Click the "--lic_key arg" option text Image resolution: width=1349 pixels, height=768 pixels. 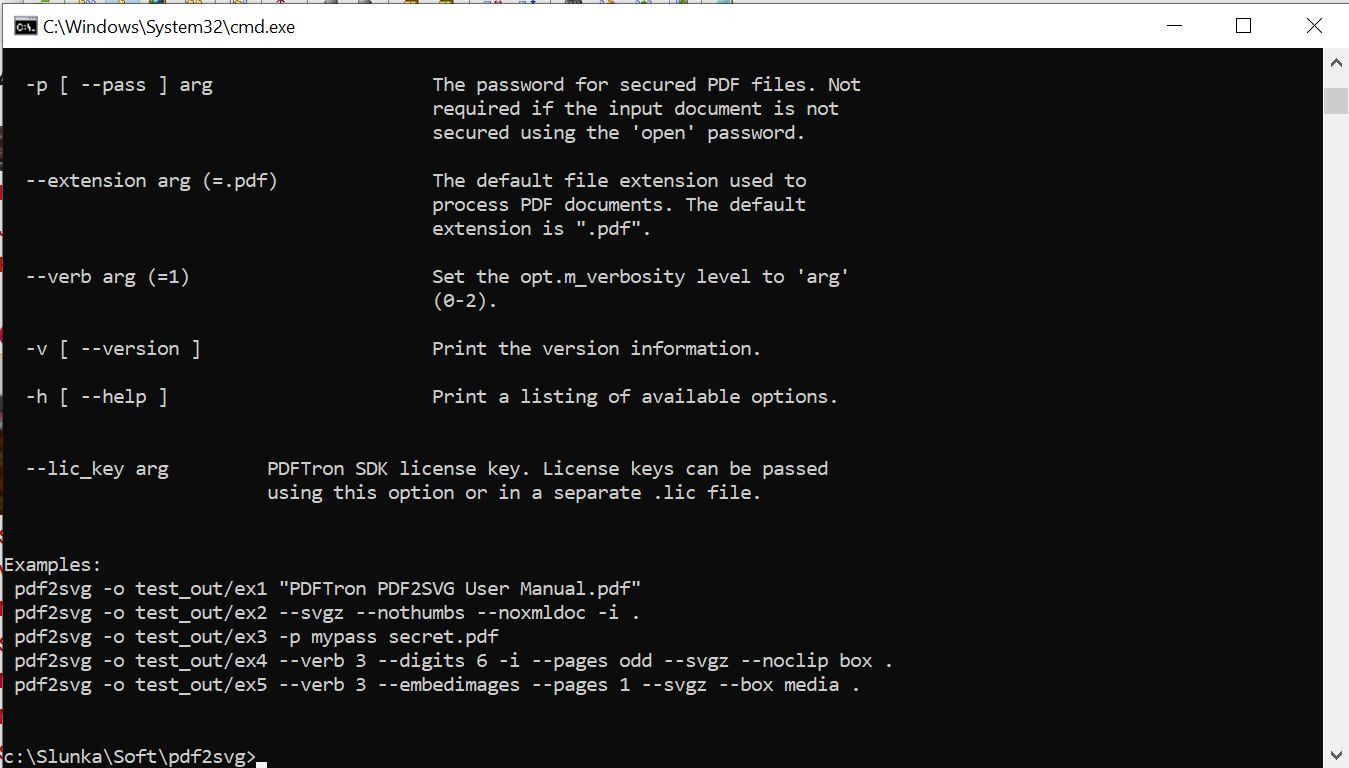click(97, 468)
